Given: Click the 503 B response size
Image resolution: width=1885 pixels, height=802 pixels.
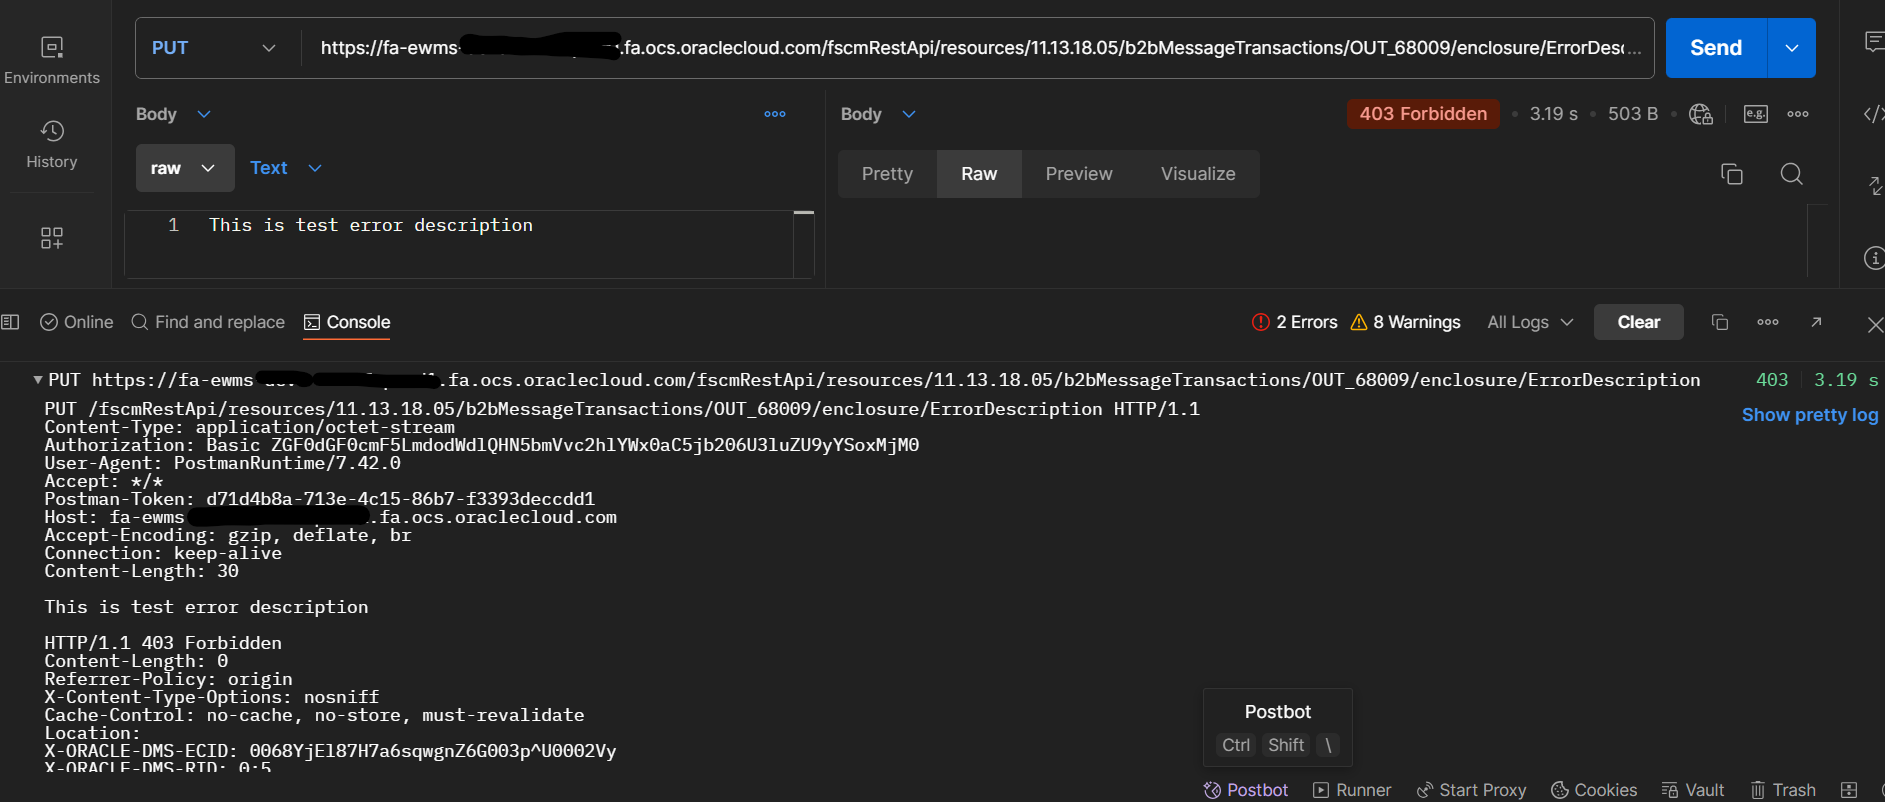Looking at the screenshot, I should (1632, 114).
